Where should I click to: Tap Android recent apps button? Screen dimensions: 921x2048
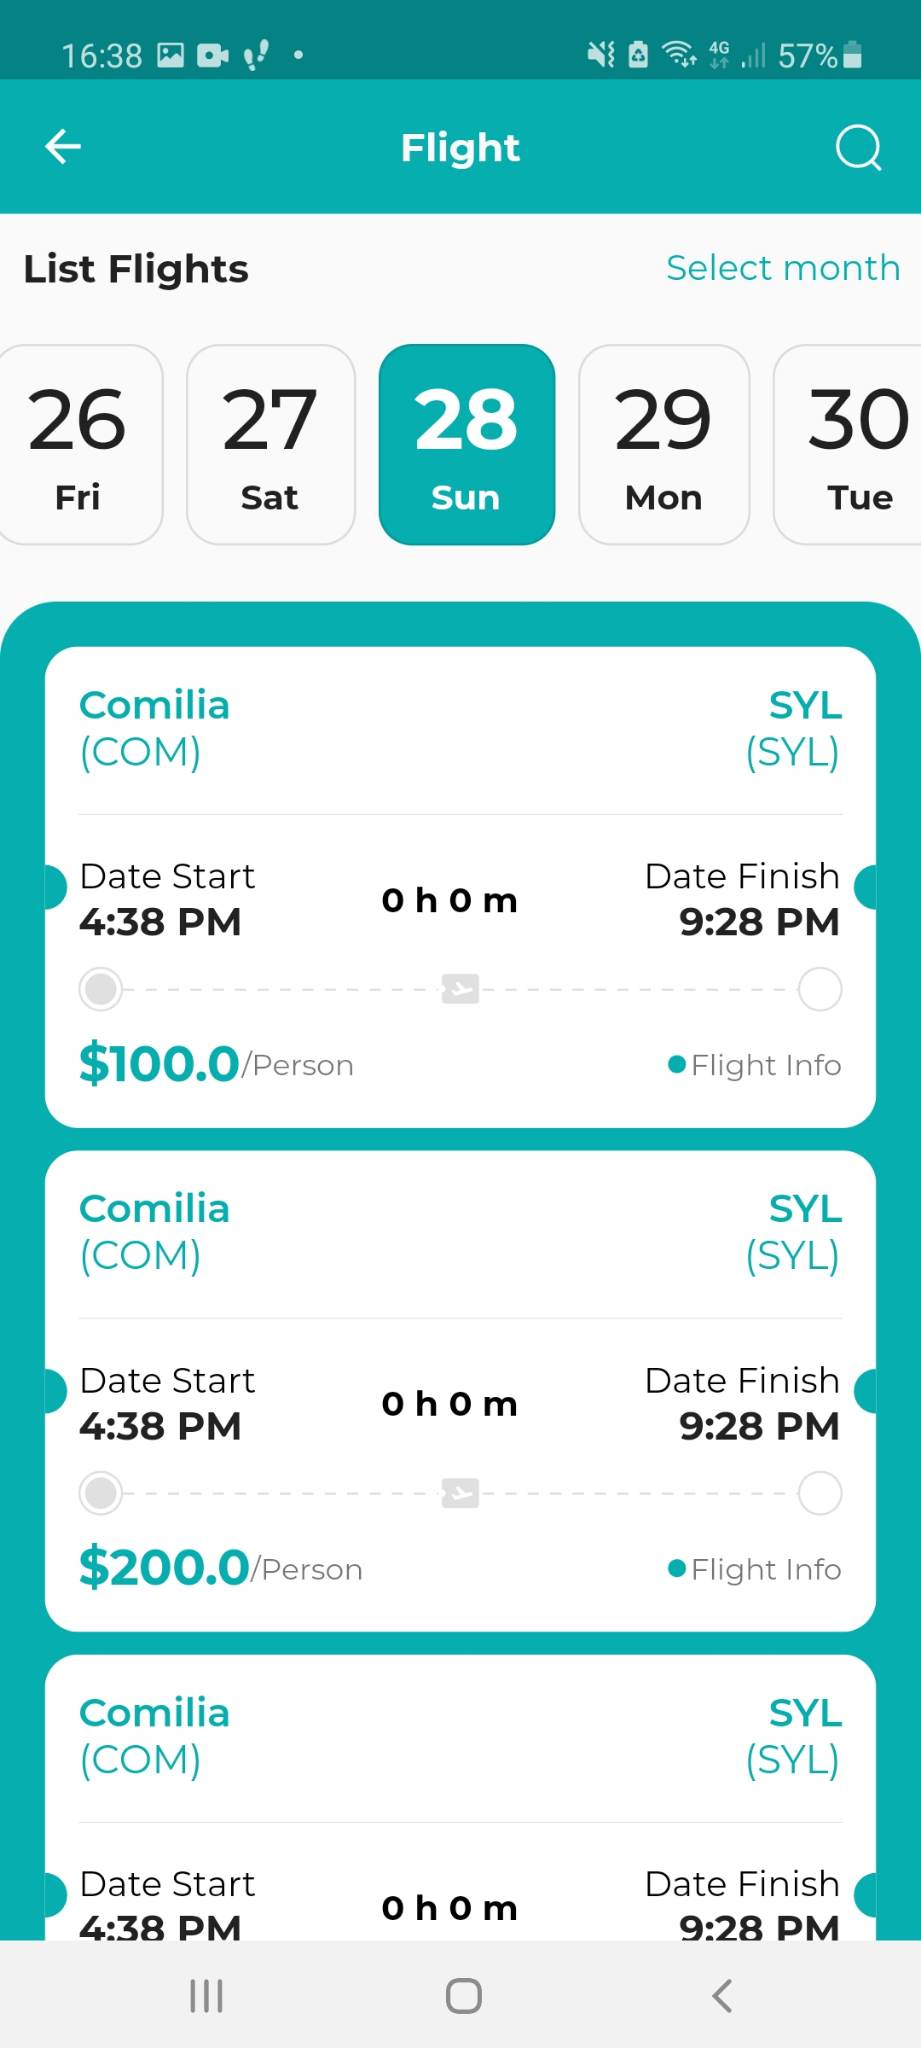point(206,1996)
